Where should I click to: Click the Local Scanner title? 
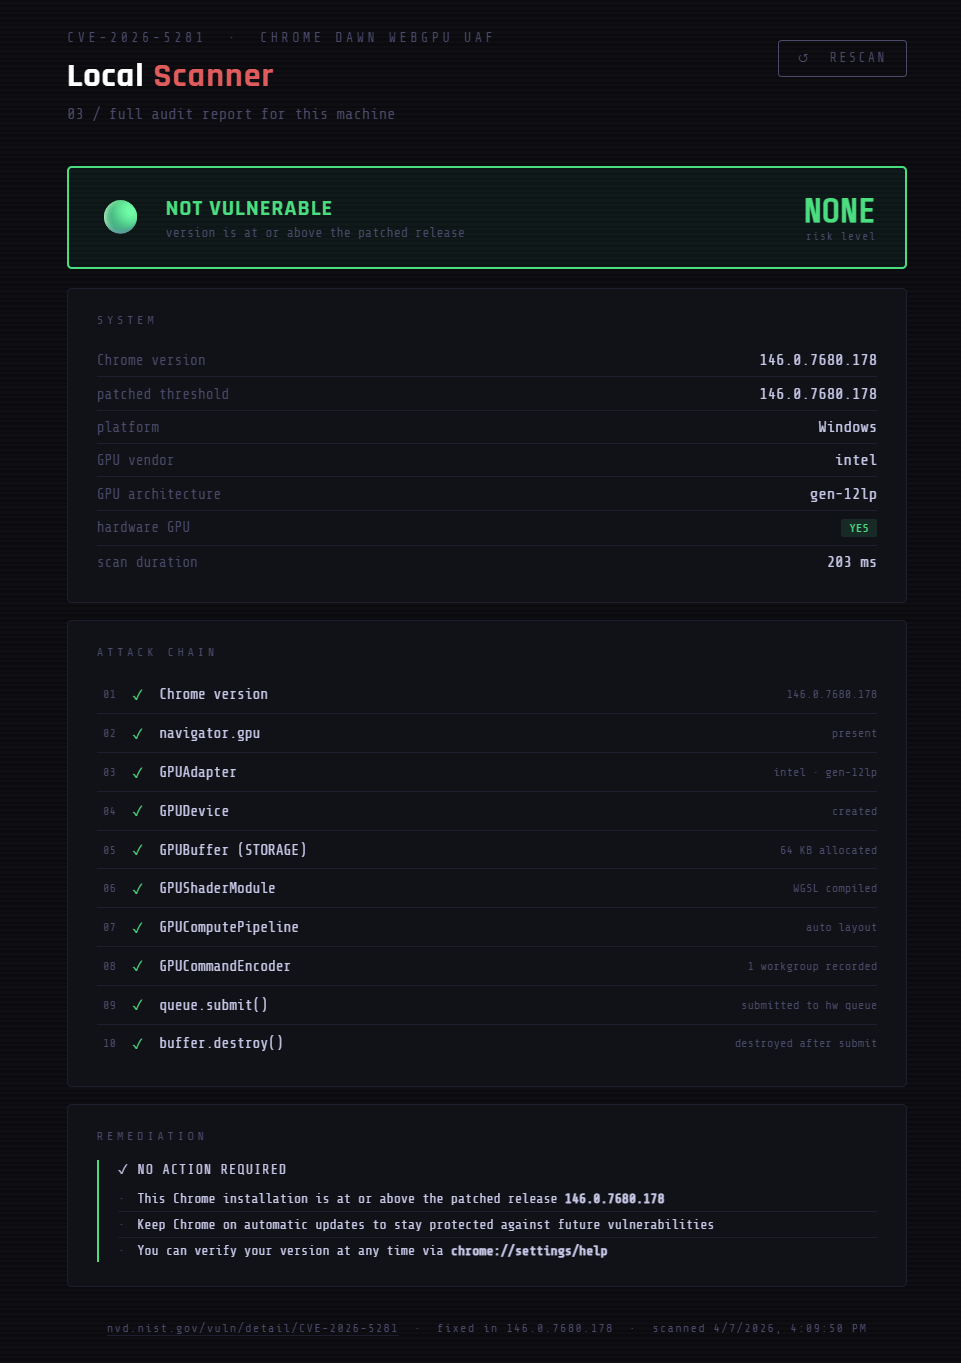pyautogui.click(x=170, y=76)
